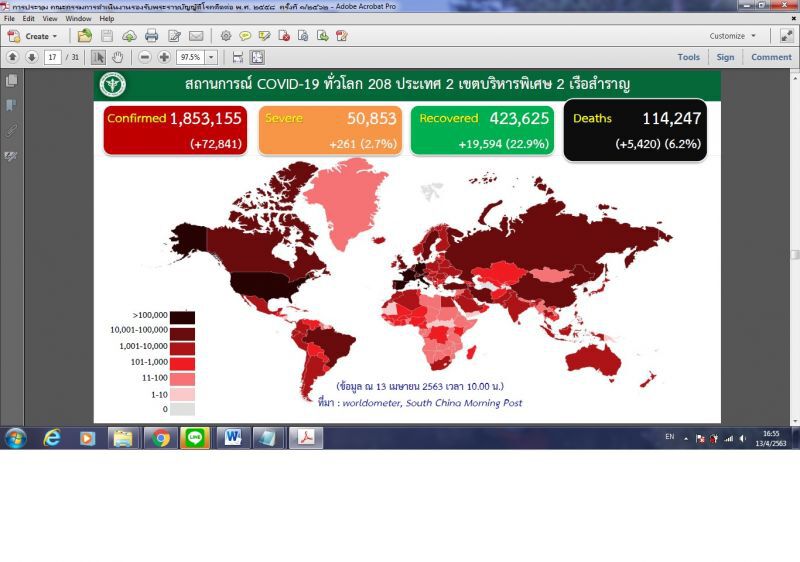Image resolution: width=800 pixels, height=562 pixels.
Task: Show the Bookmarks panel
Action: tap(11, 106)
